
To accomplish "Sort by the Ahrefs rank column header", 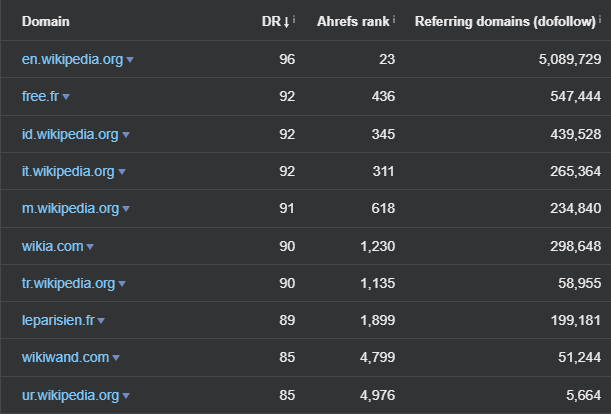I will point(353,21).
